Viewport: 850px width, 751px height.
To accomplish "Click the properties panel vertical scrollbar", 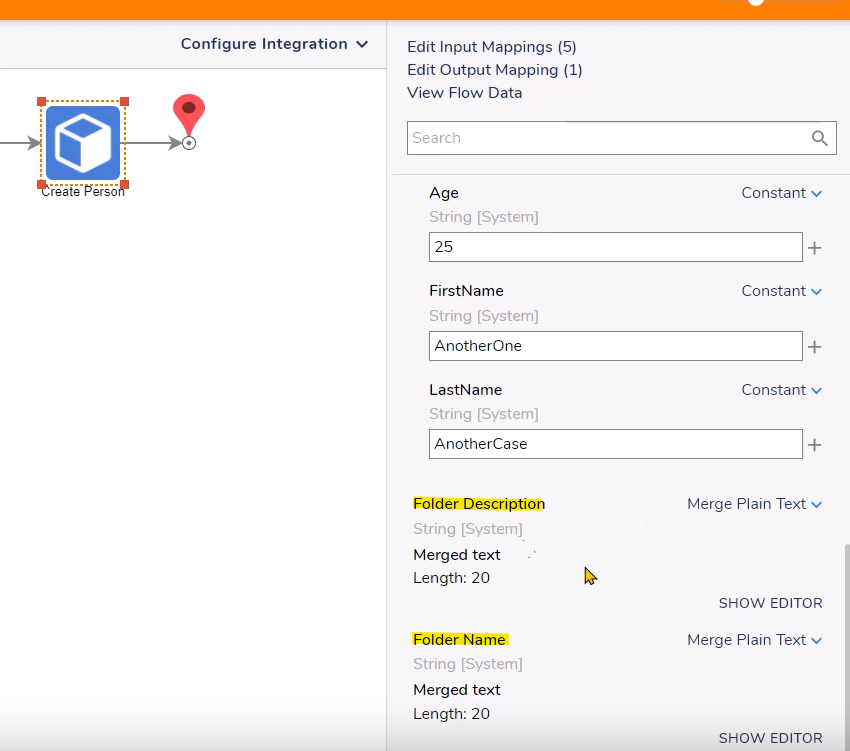I will [847, 645].
